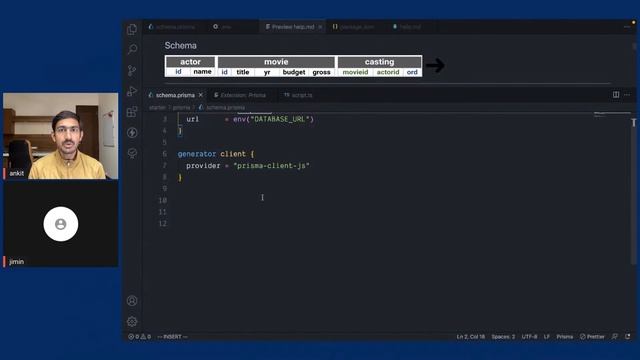Open the activity bar icon below lightning bolt

click(132, 153)
